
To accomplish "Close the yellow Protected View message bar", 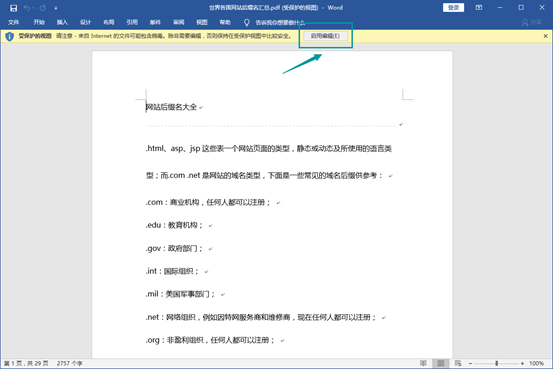I will tap(545, 36).
